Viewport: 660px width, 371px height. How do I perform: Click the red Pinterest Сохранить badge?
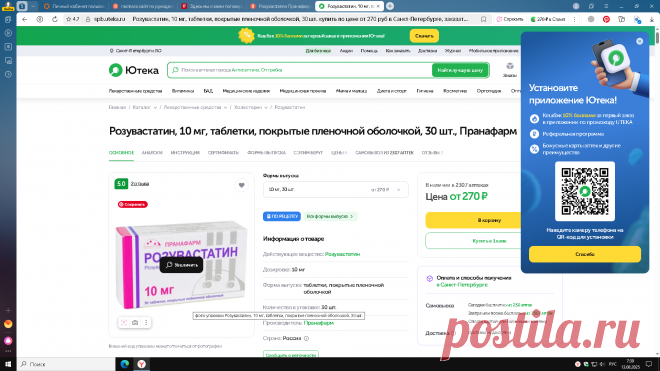[x=133, y=204]
